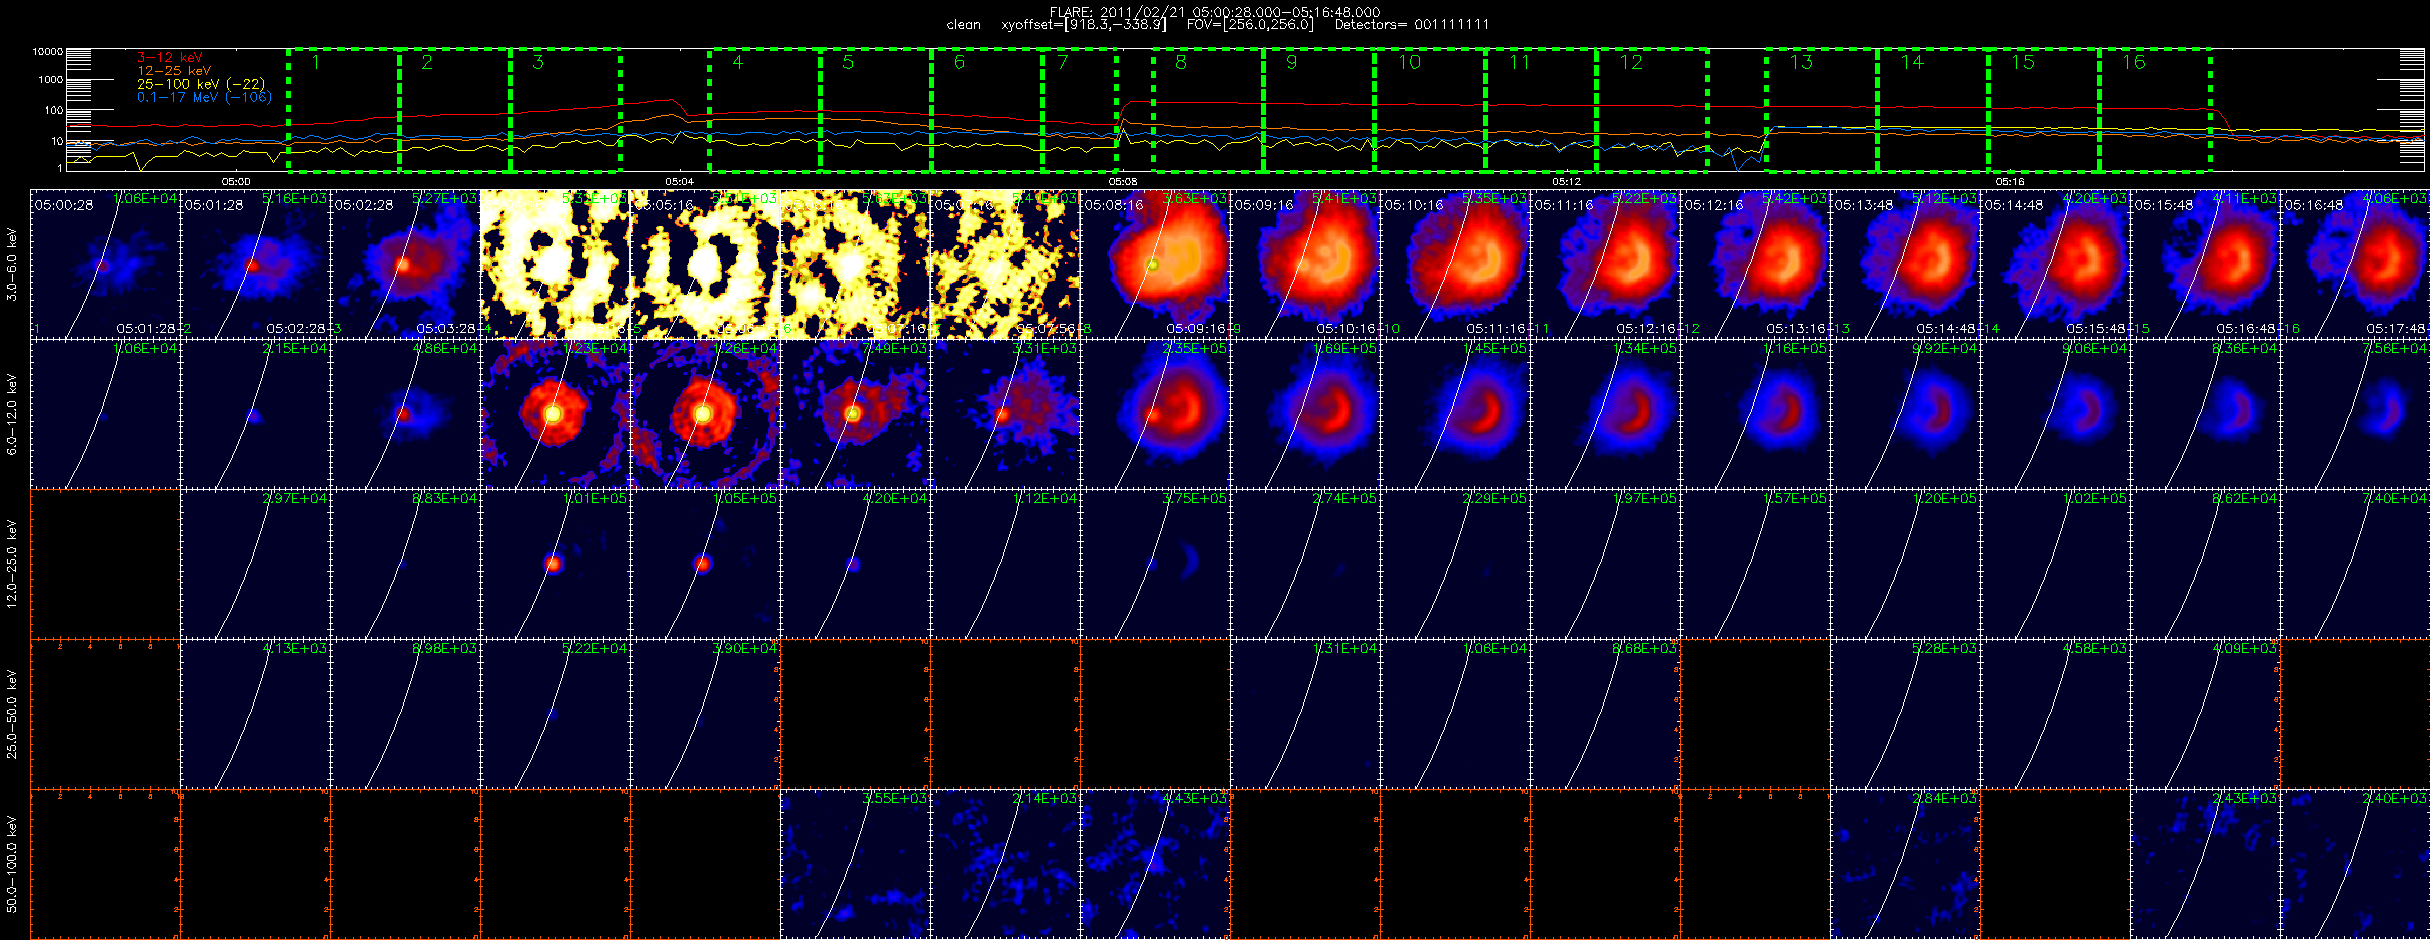Click the '50.0-100.0 keV' row label
This screenshot has height=940, width=2430.
coord(12,864)
